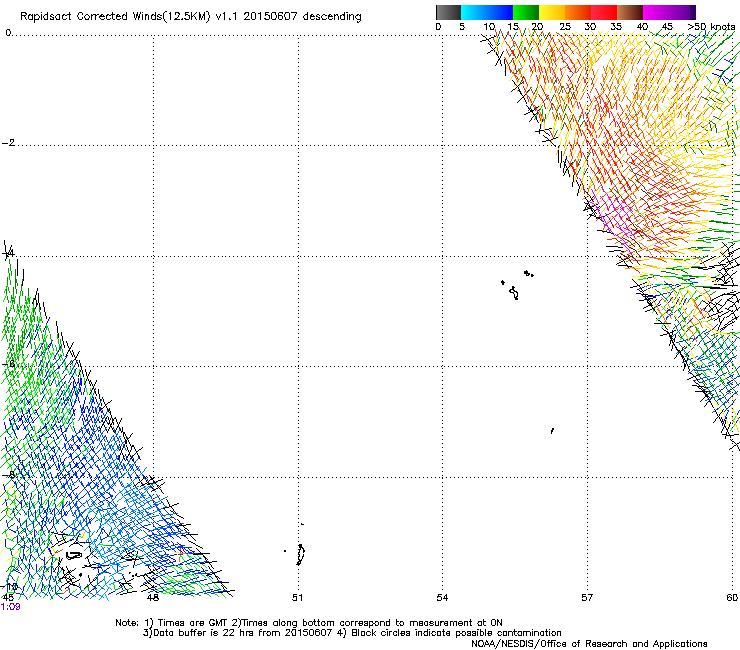Click the purple 1:09 time stamp
740x650 pixels.
pyautogui.click(x=10, y=607)
